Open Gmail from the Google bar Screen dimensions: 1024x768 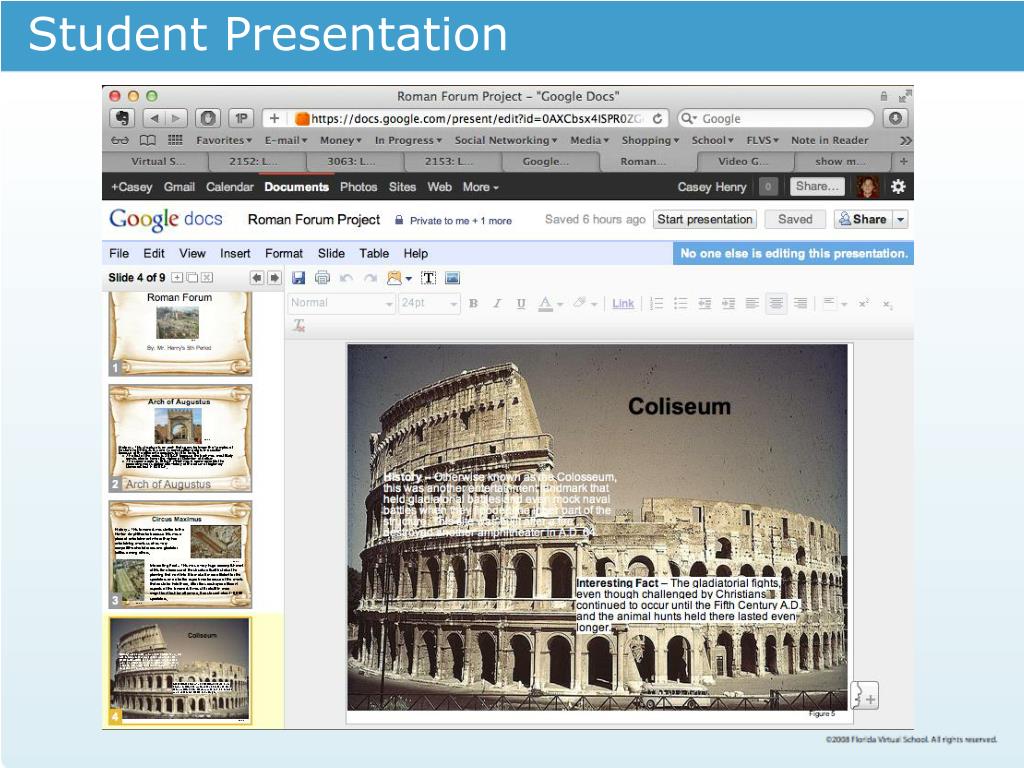(180, 187)
